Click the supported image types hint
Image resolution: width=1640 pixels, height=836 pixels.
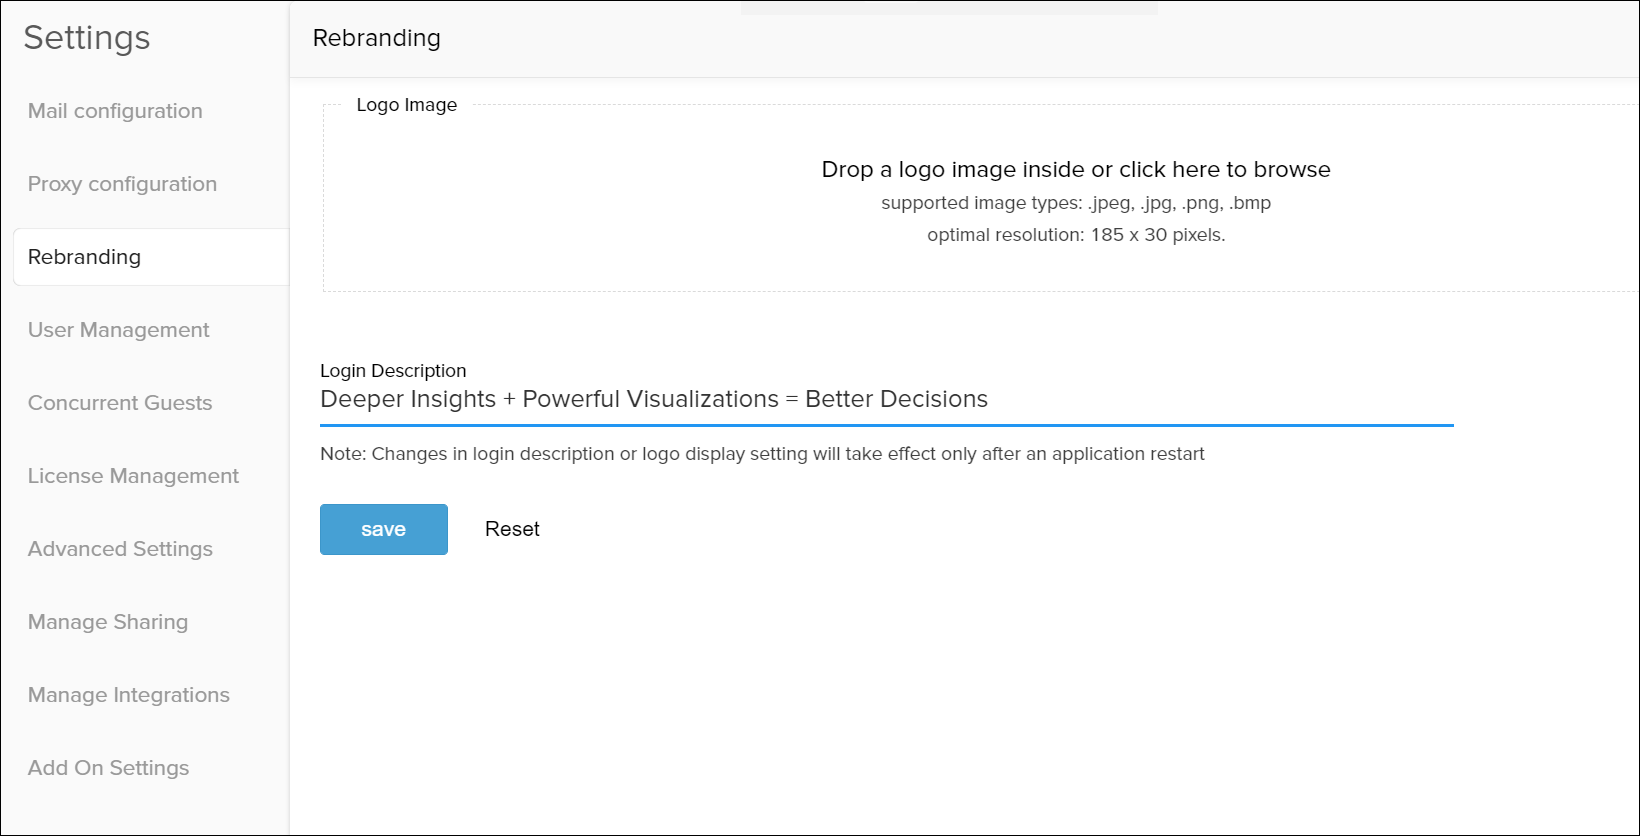(1076, 203)
